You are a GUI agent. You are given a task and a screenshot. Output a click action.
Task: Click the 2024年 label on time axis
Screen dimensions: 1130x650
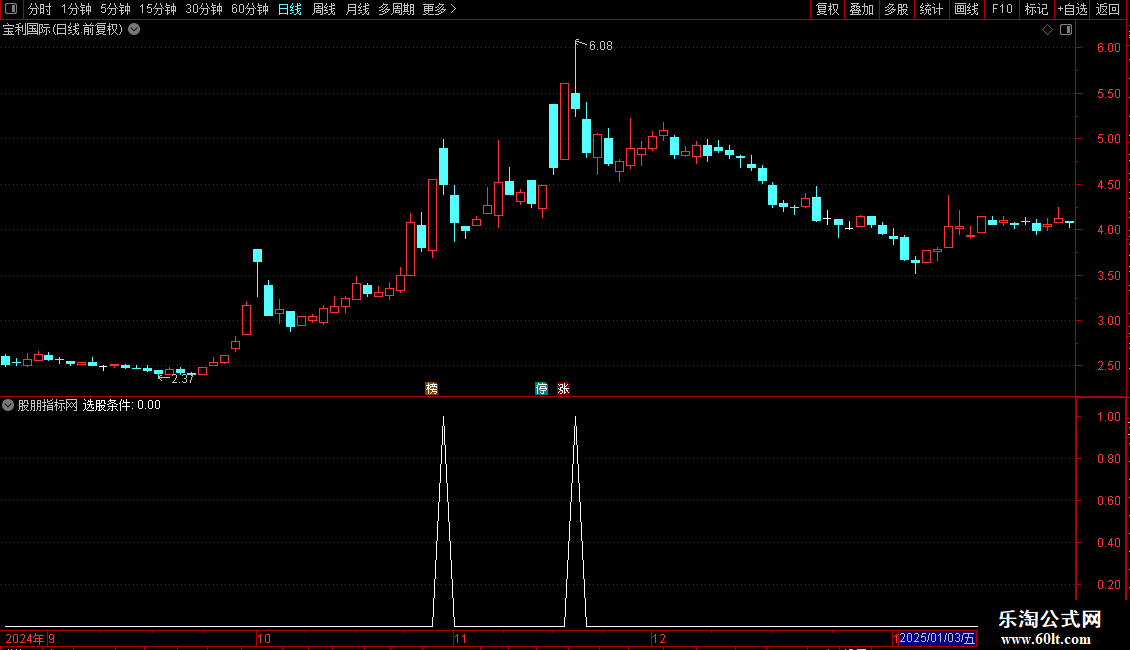(25, 638)
